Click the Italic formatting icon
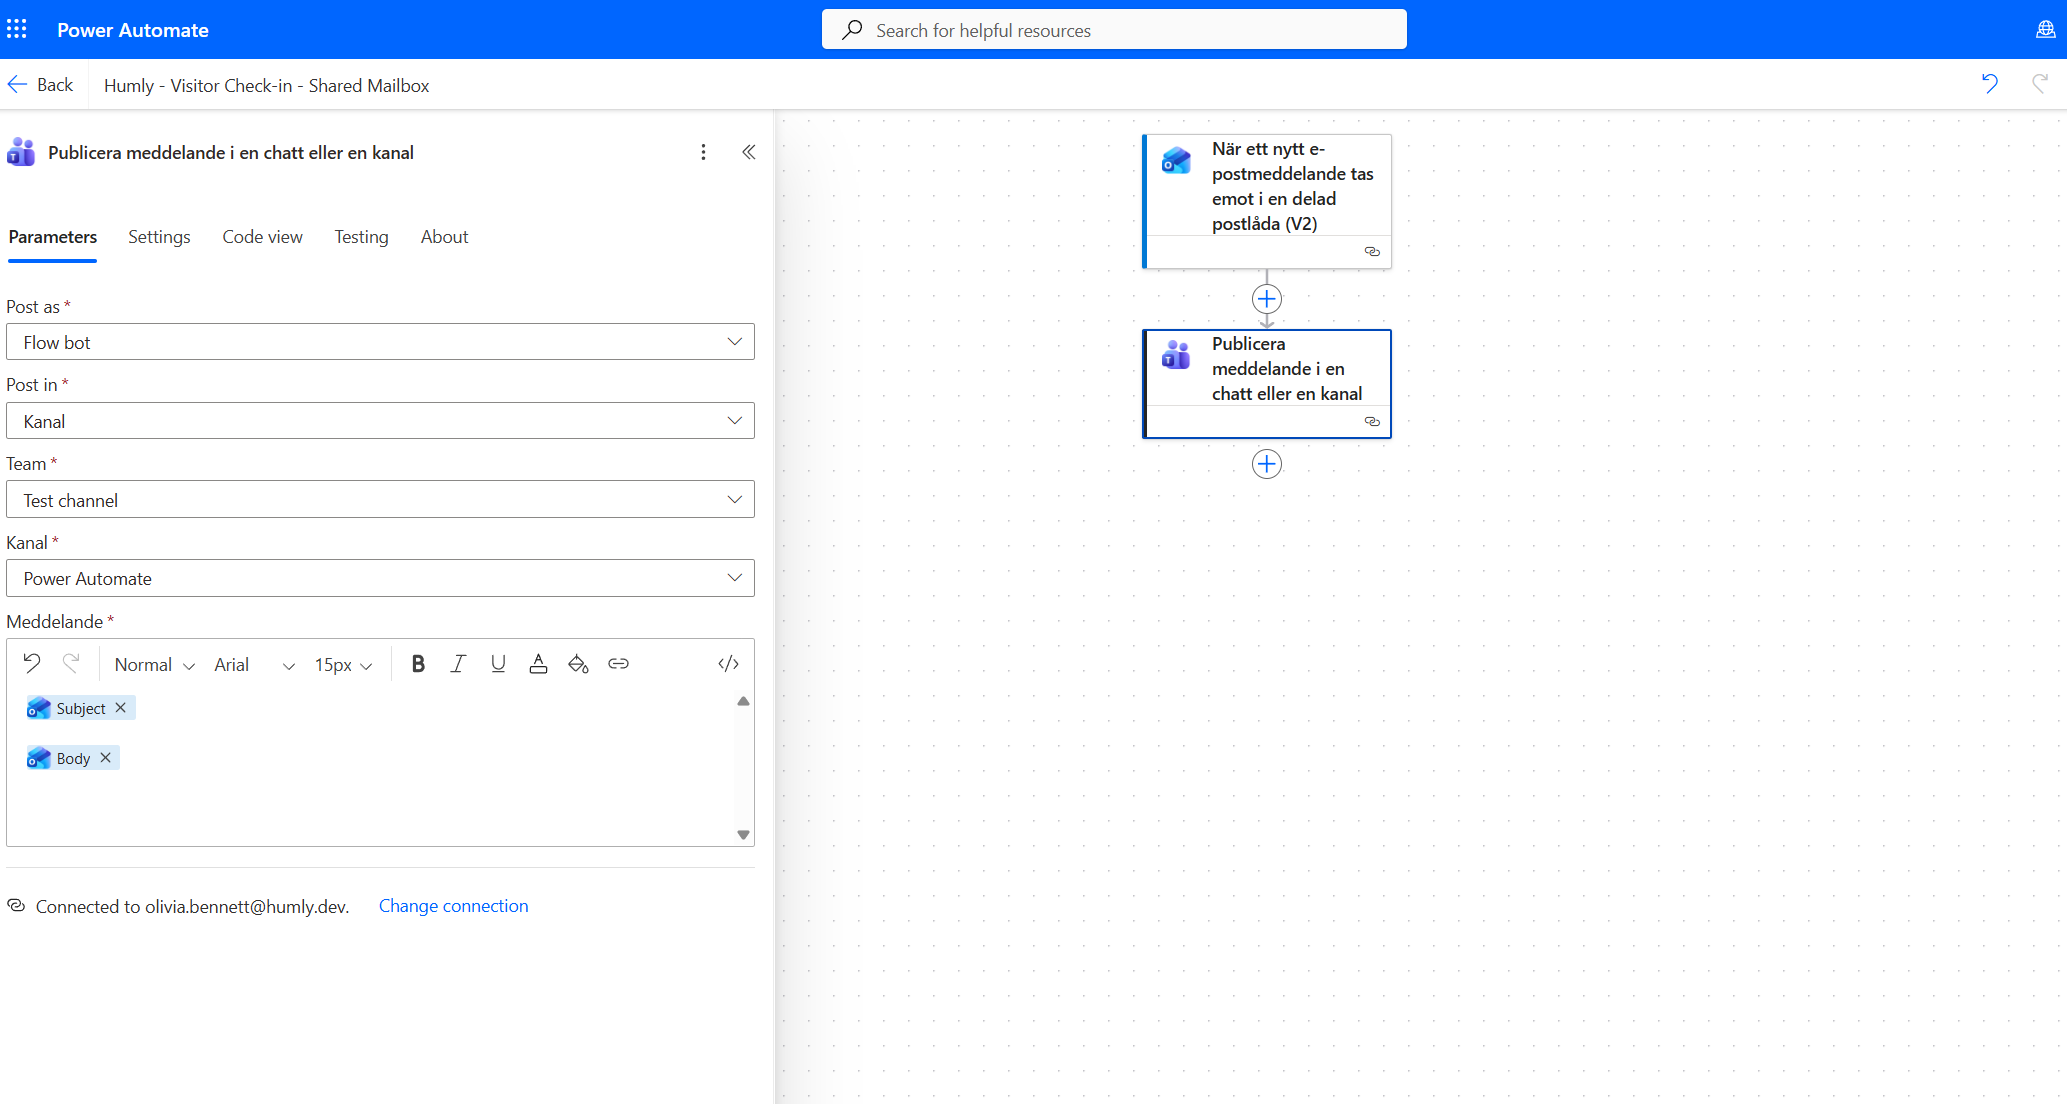2067x1104 pixels. click(x=458, y=664)
